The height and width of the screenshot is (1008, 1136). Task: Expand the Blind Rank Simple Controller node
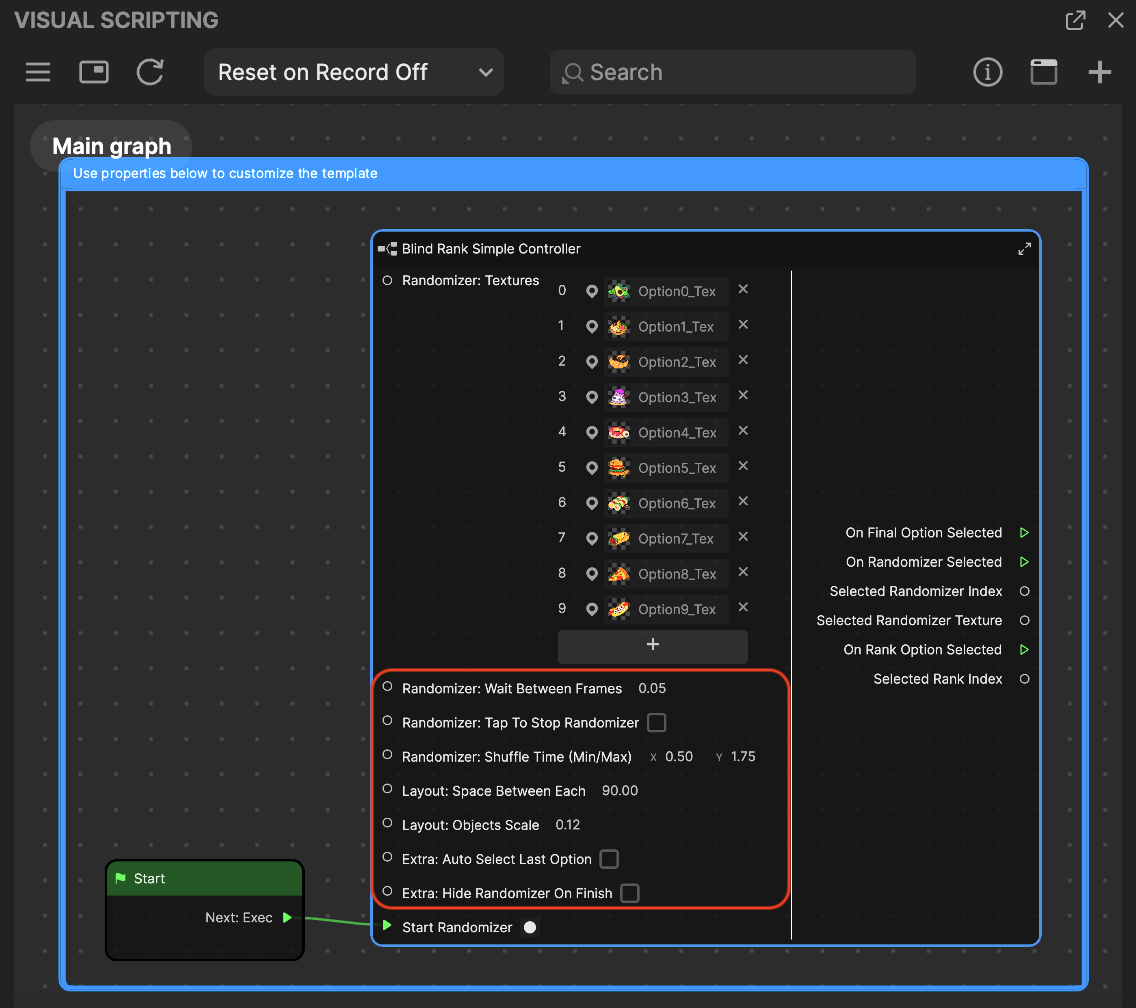tap(1024, 249)
